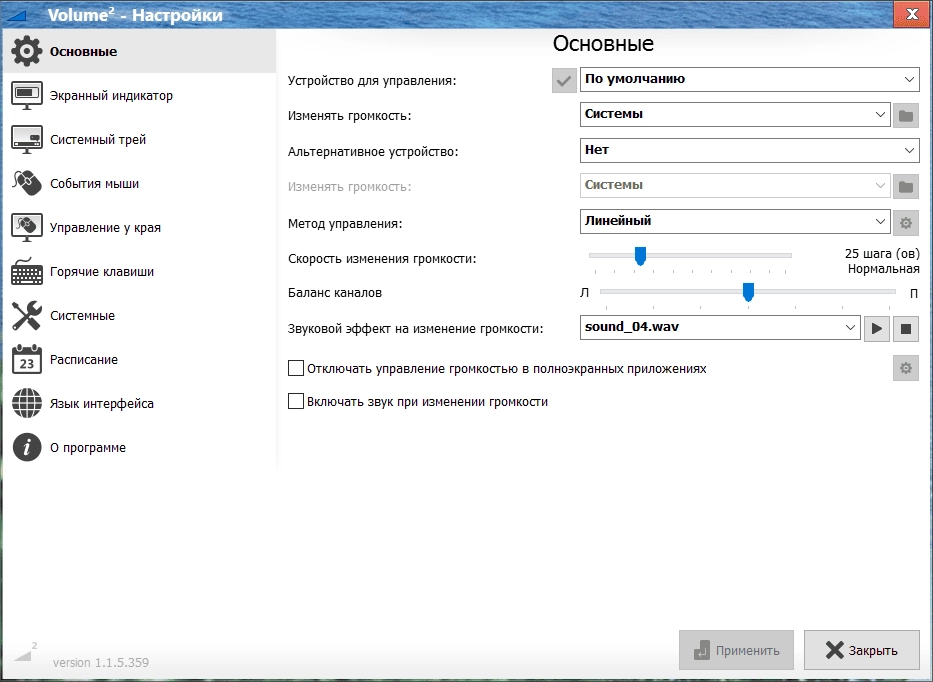Click the disabled folder icon by alternate Изменять громкость
The height and width of the screenshot is (682, 933).
point(906,187)
